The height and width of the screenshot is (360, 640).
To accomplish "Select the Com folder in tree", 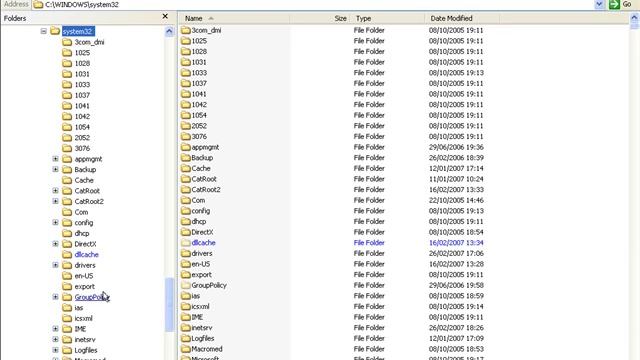I will [81, 212].
